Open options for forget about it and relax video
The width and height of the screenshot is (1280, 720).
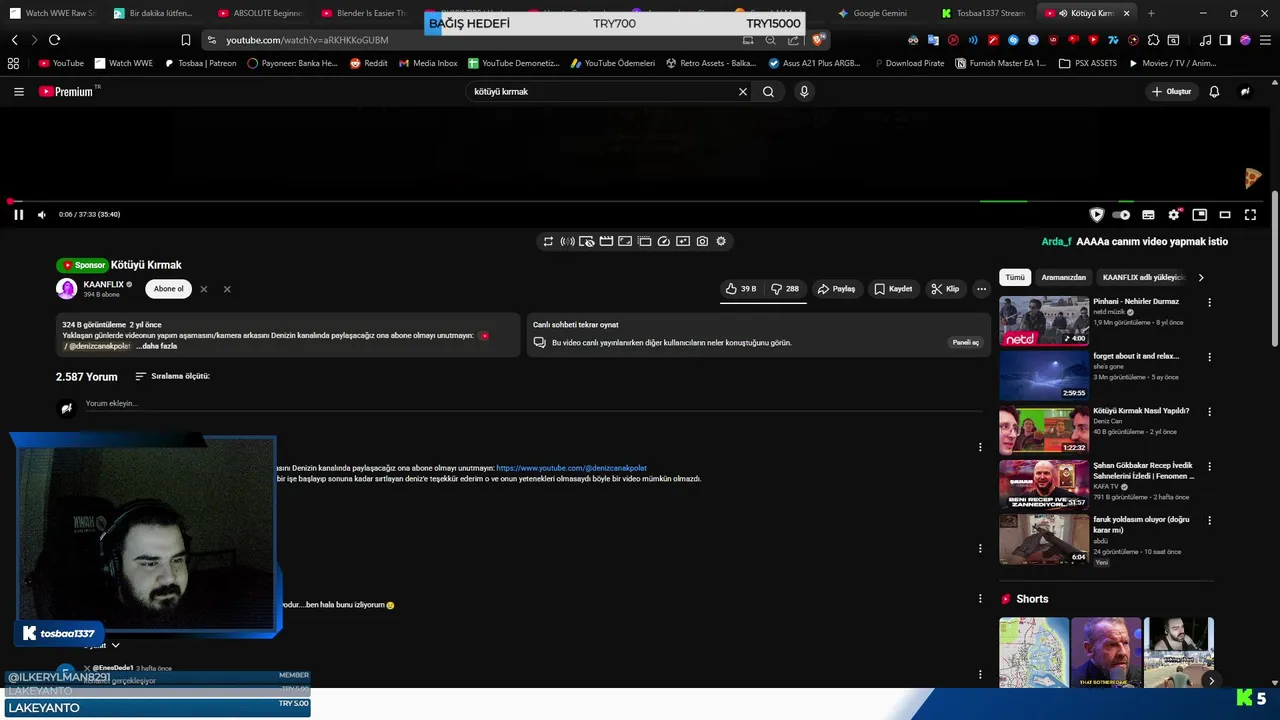tap(1210, 357)
